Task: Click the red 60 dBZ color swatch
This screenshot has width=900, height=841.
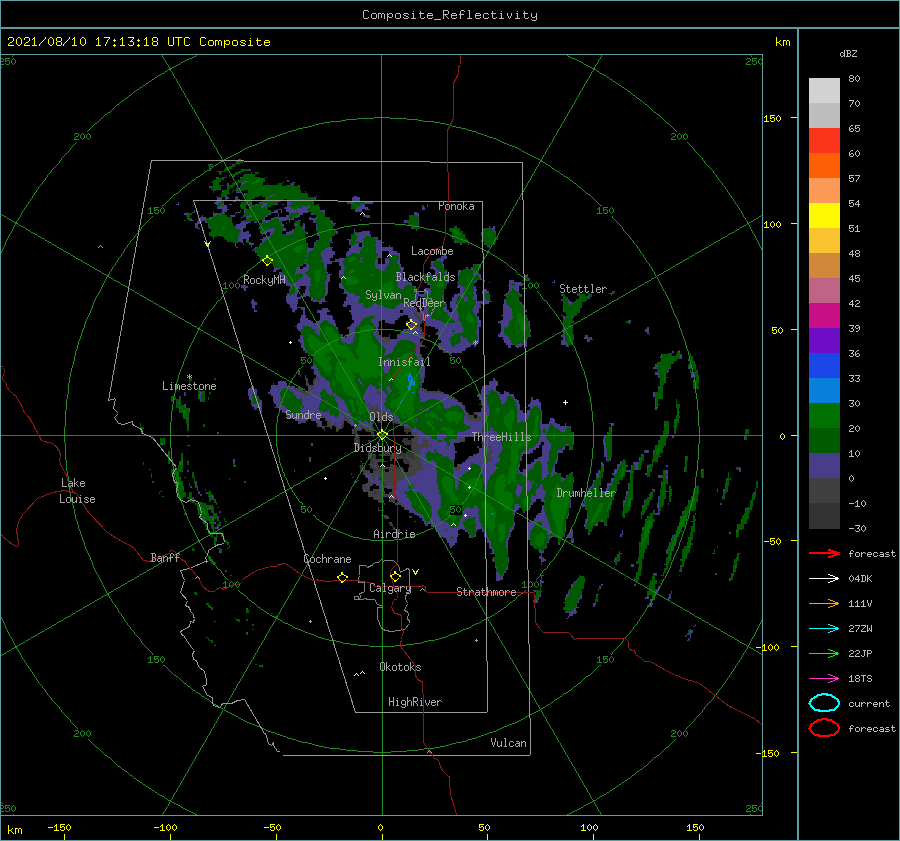Action: coord(824,141)
